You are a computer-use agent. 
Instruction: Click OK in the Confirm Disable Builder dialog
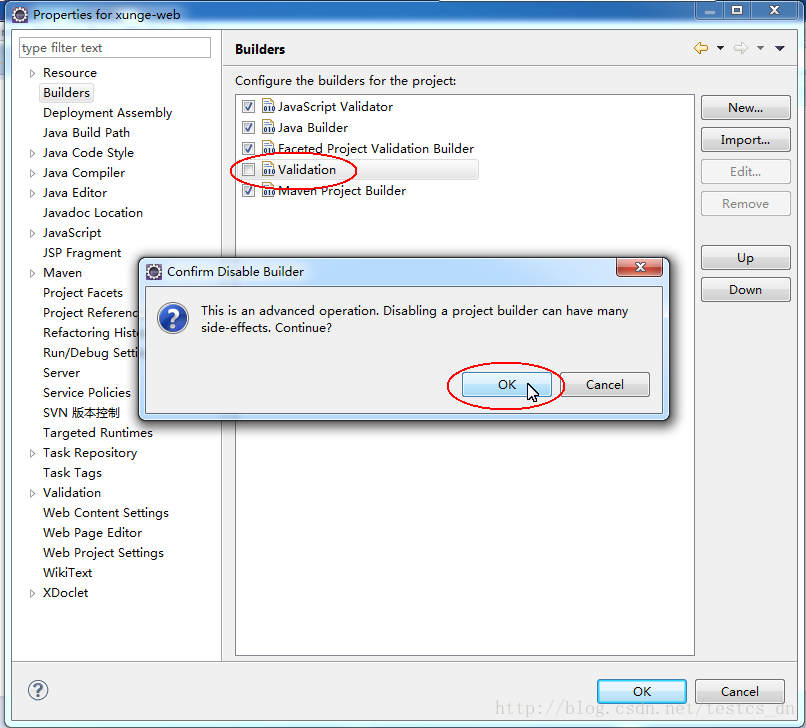point(507,385)
